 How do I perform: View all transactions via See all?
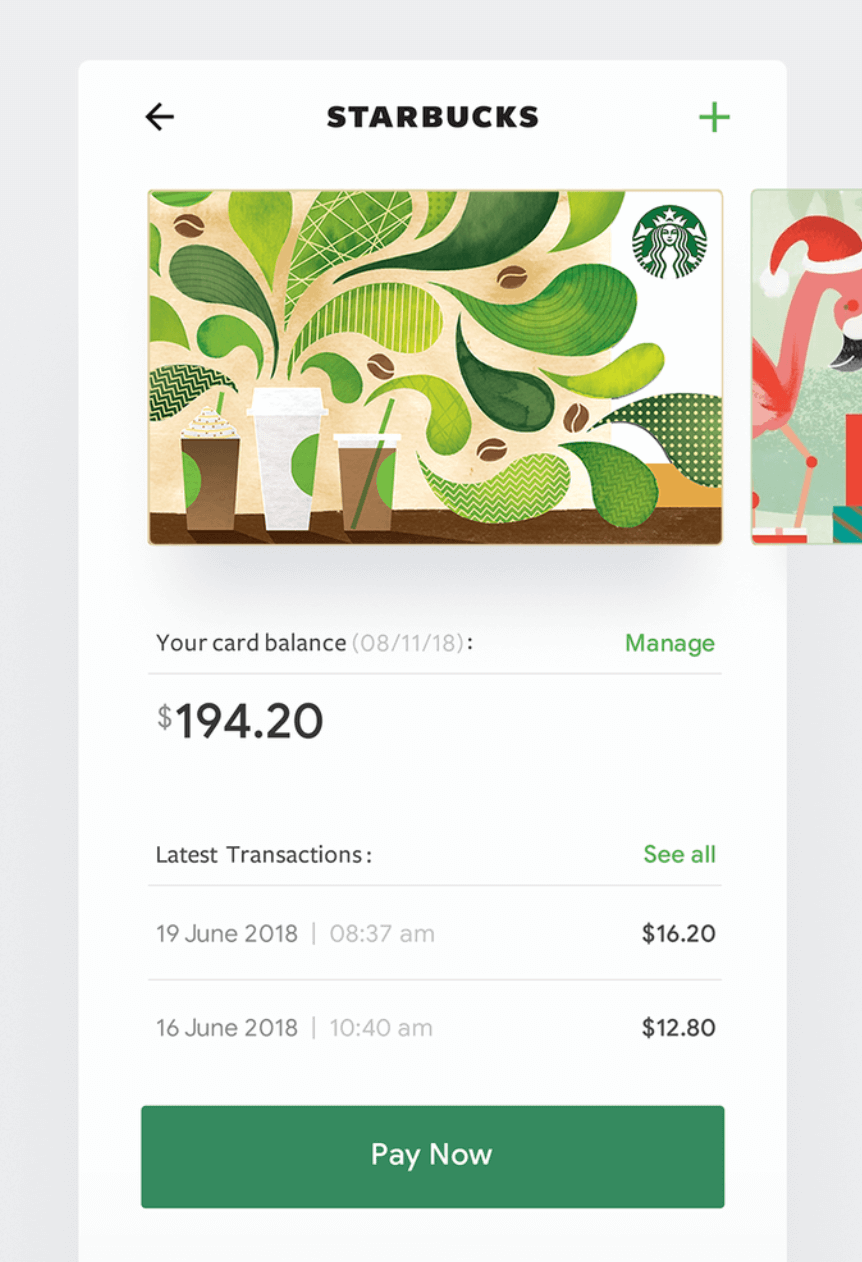coord(679,854)
